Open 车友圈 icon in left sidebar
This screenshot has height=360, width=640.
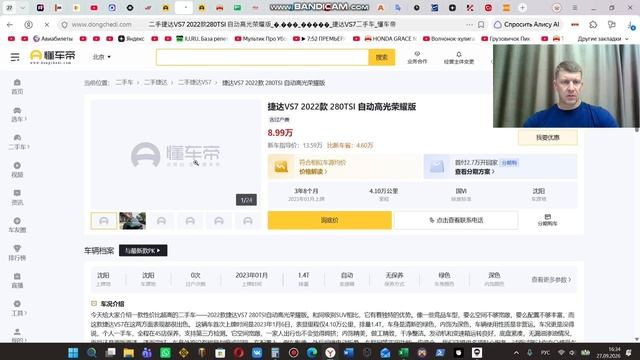(17, 225)
